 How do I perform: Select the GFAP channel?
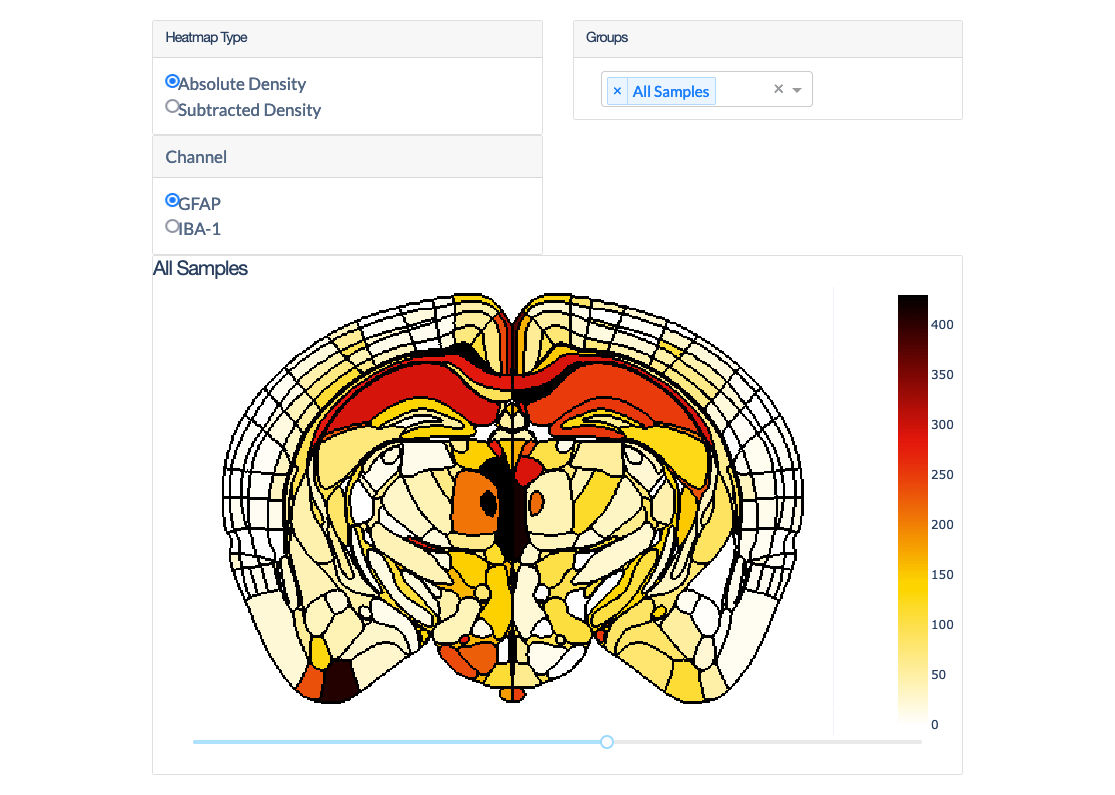(x=172, y=200)
